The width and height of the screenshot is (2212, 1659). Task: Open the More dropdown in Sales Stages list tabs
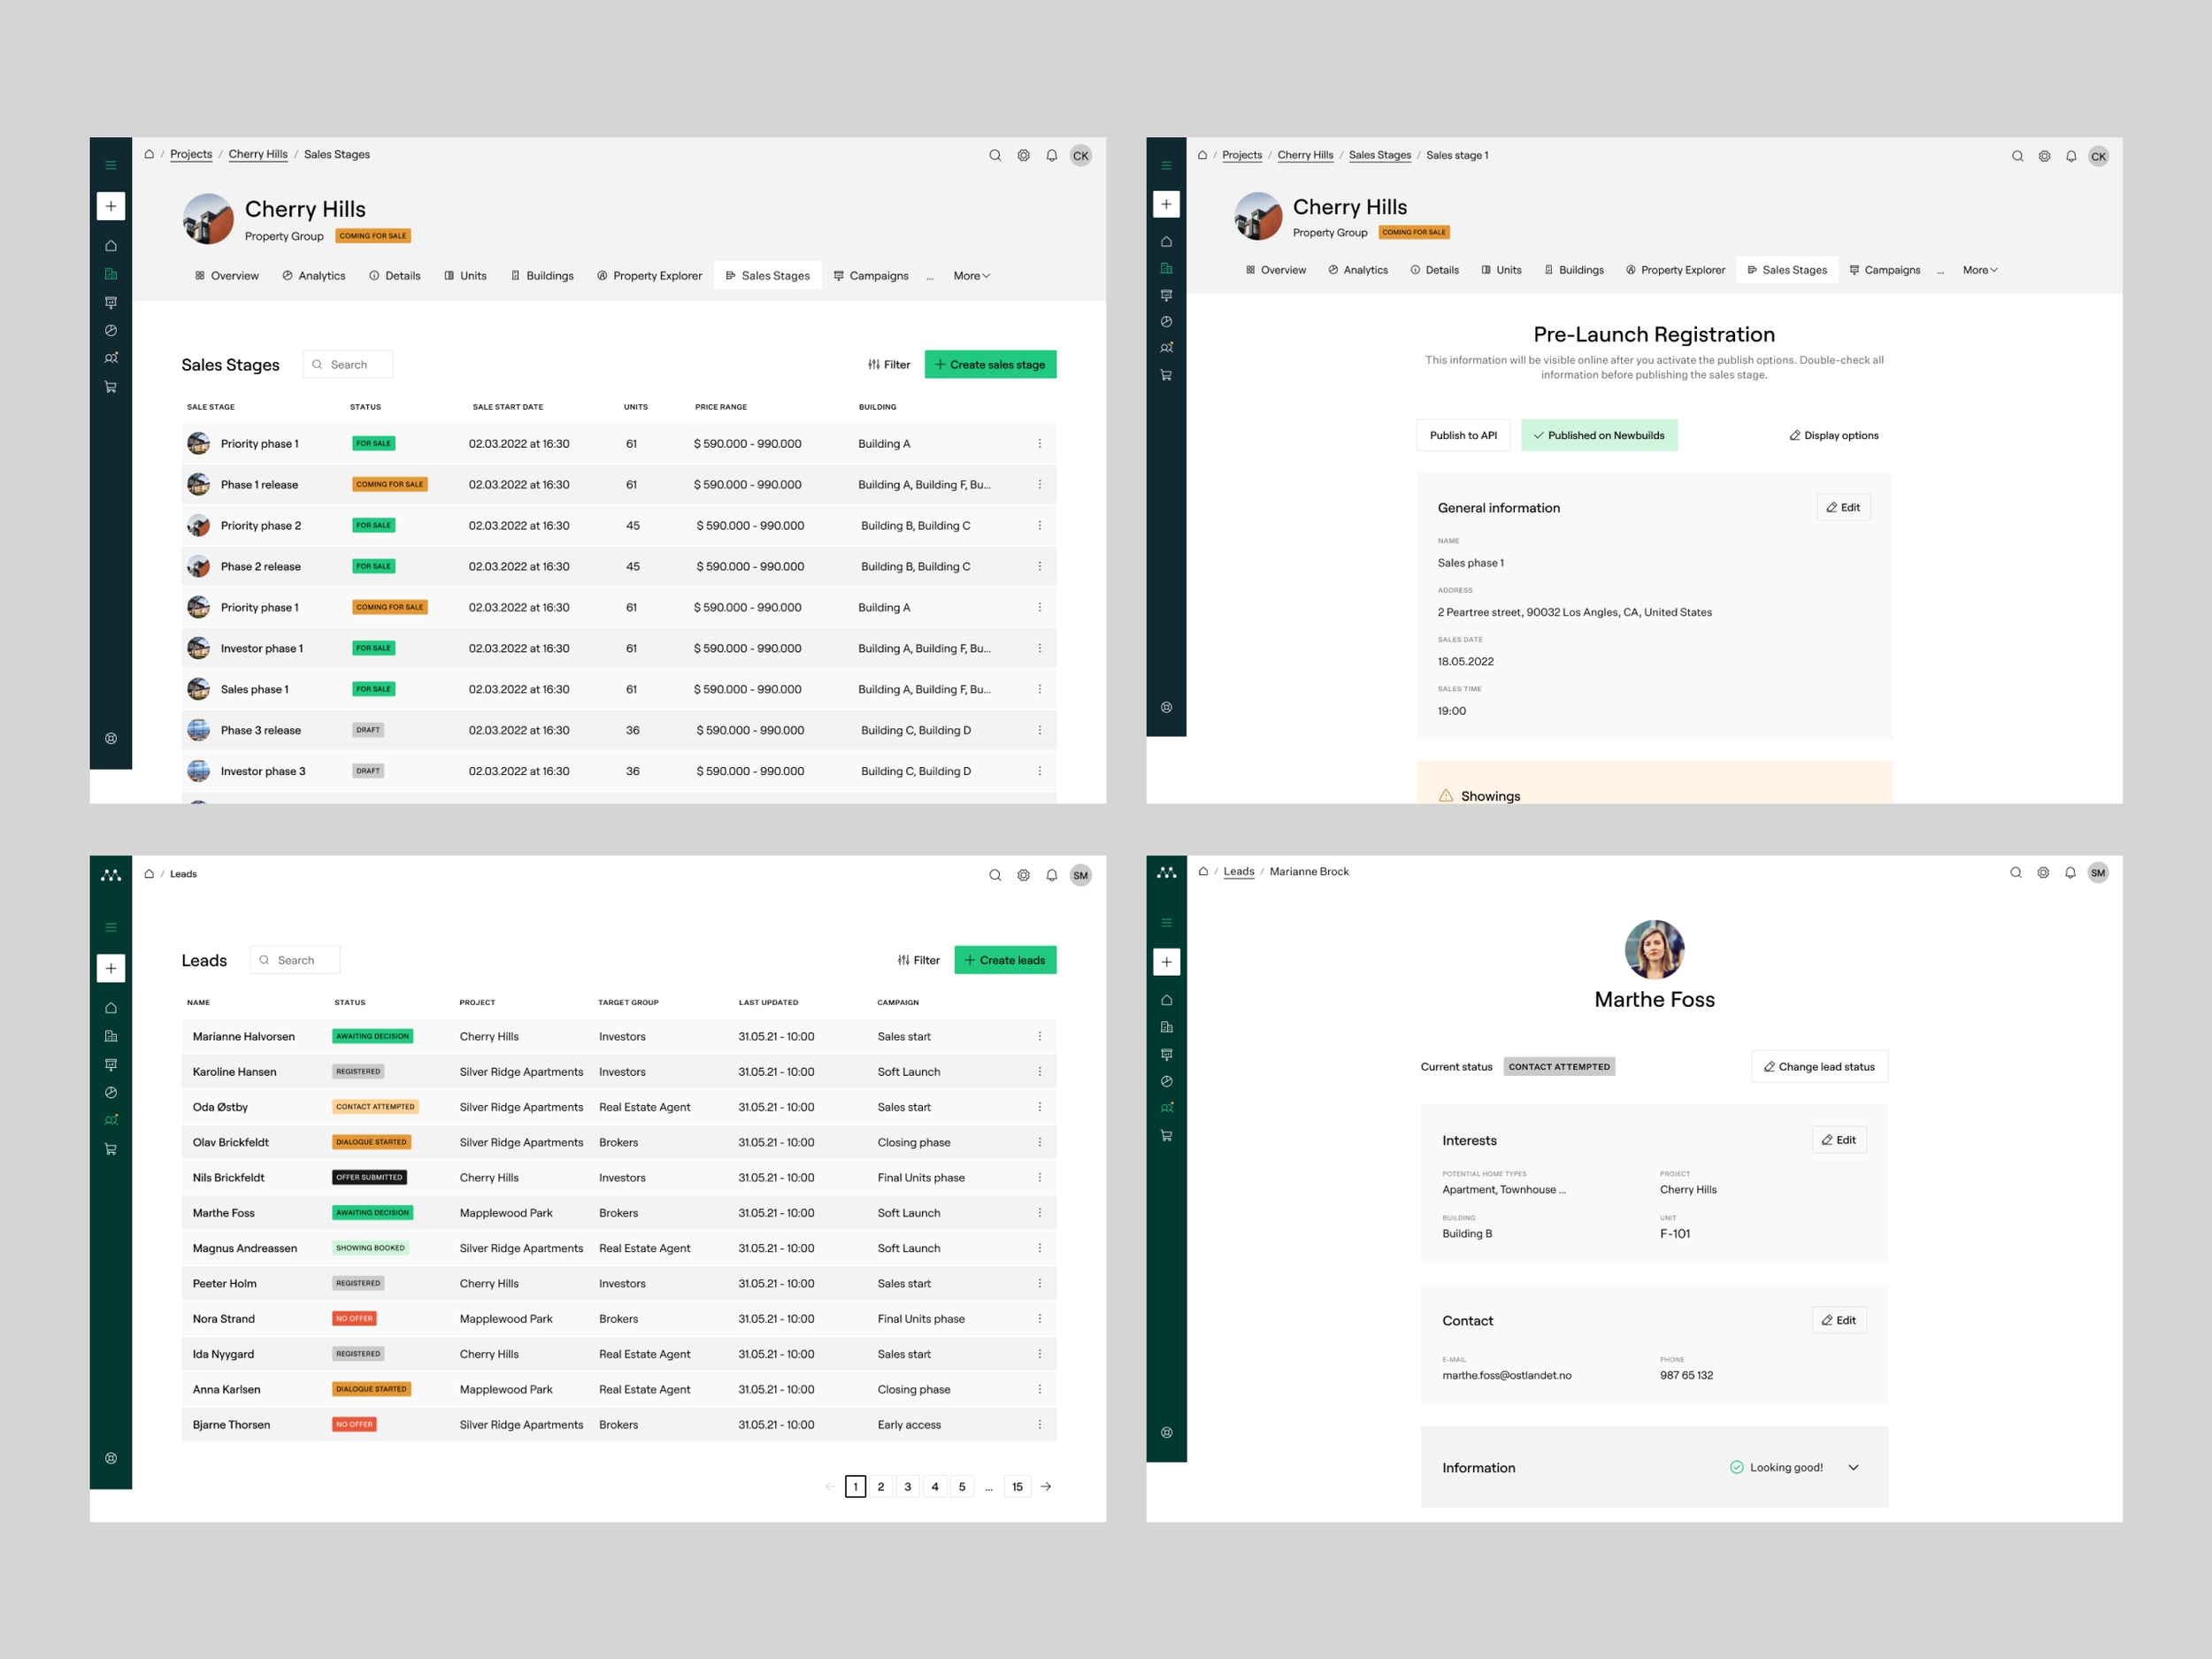pos(970,276)
